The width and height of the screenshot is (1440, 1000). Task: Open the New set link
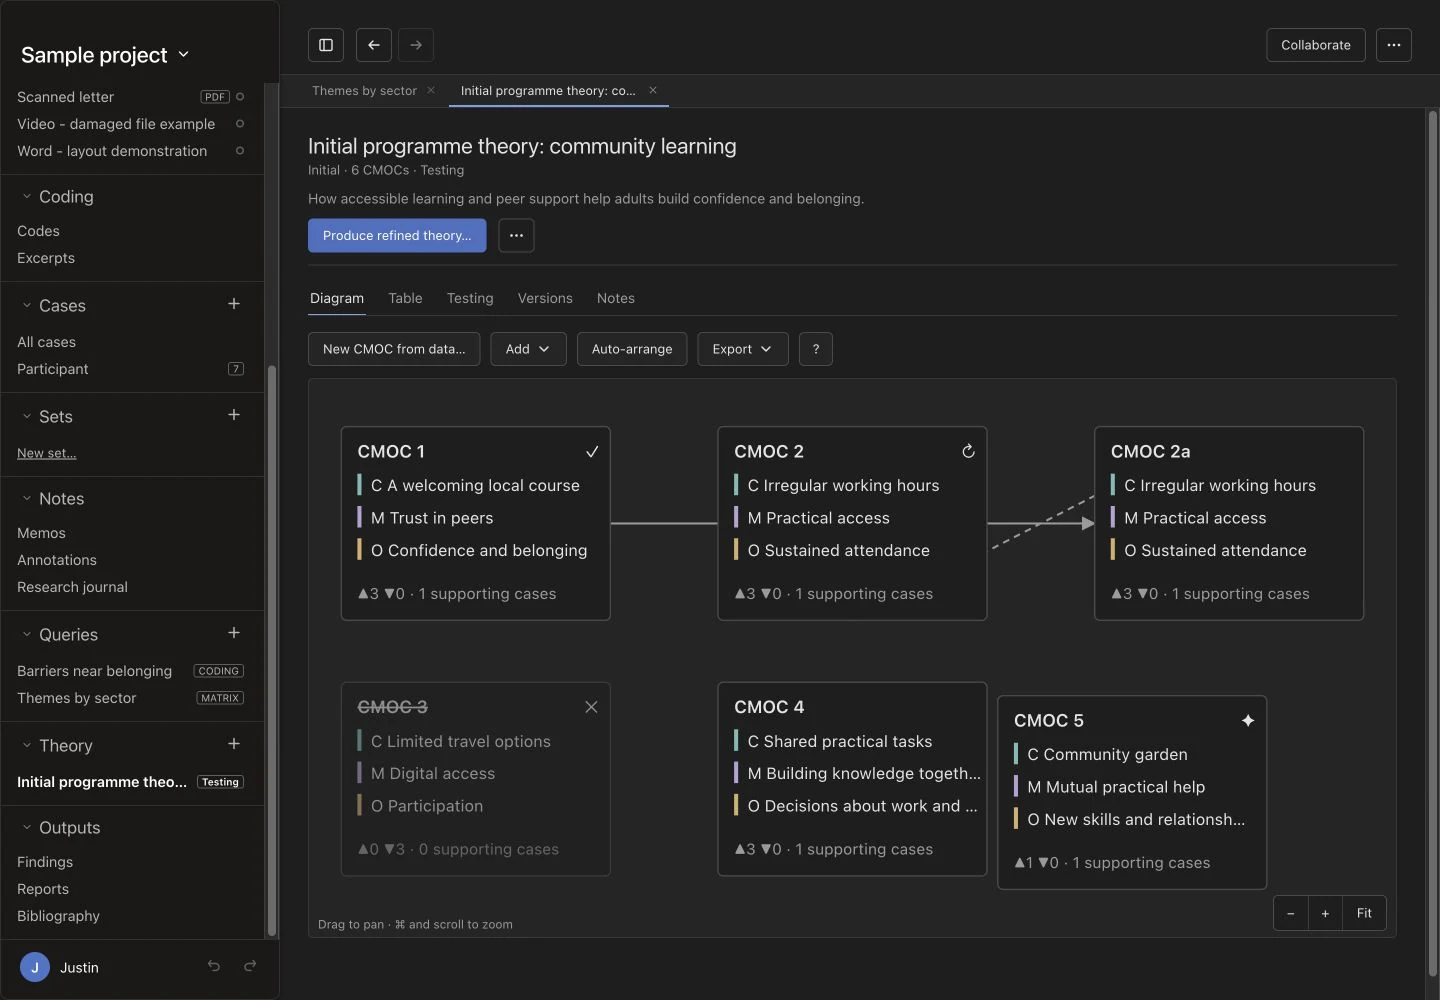tap(46, 453)
